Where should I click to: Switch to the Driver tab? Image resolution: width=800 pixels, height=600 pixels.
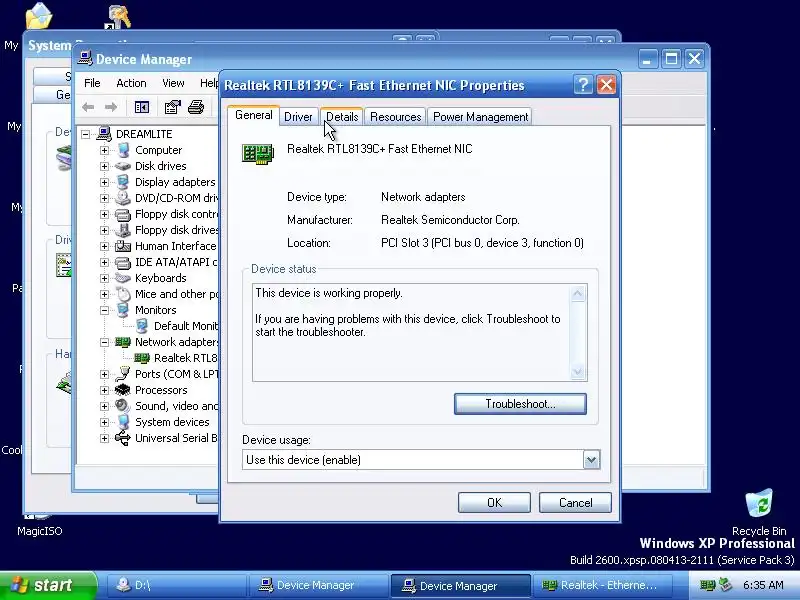click(298, 117)
